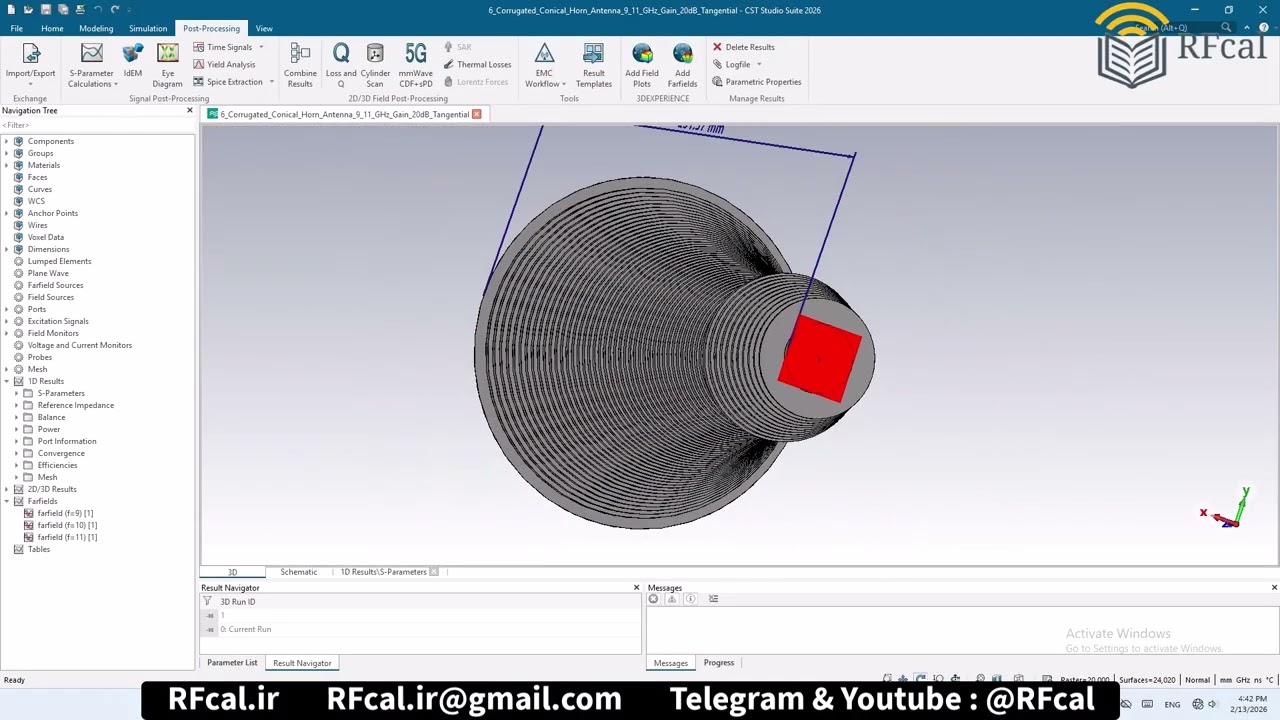1280x720 pixels.
Task: Close the antenna project document tab
Action: click(477, 114)
